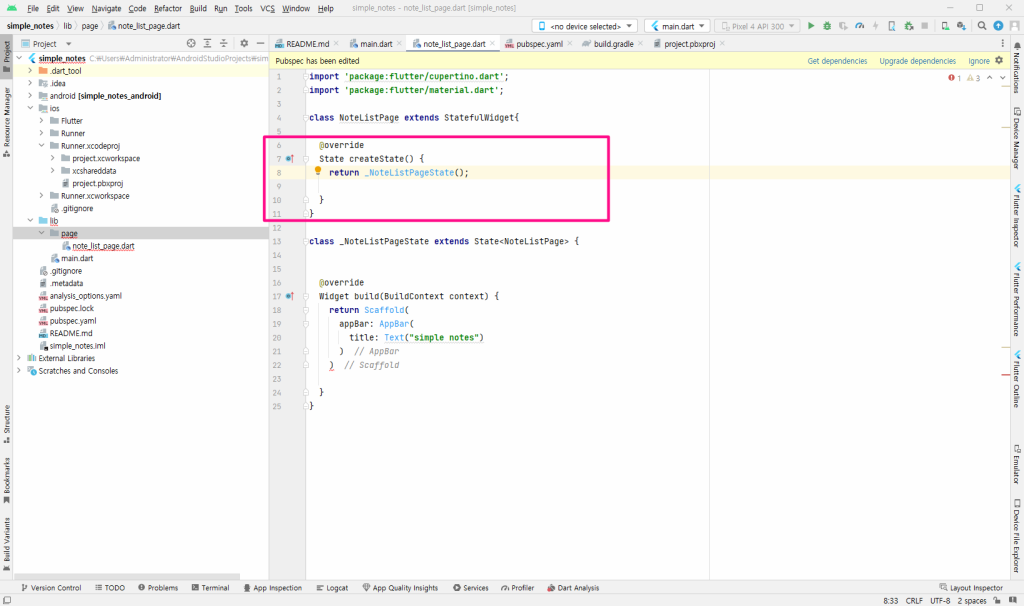Expand the android folder in tree

point(30,95)
